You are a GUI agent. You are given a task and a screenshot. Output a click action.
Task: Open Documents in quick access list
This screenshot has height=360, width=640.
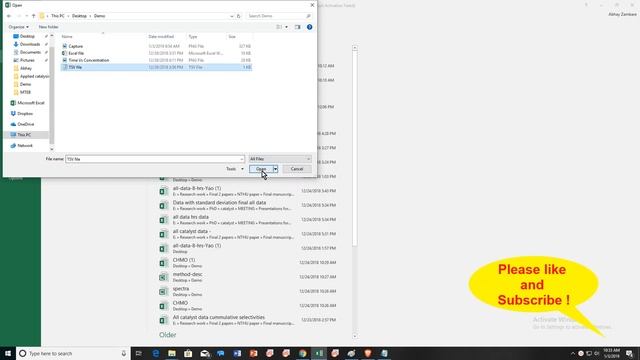coord(27,52)
